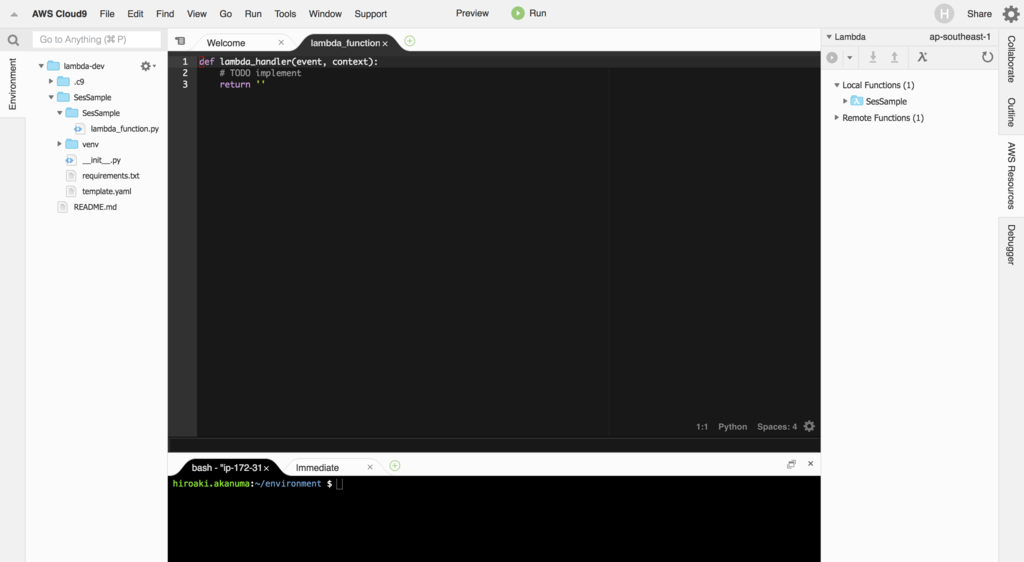This screenshot has width=1024, height=562.
Task: Click the green Run play icon
Action: click(x=518, y=13)
